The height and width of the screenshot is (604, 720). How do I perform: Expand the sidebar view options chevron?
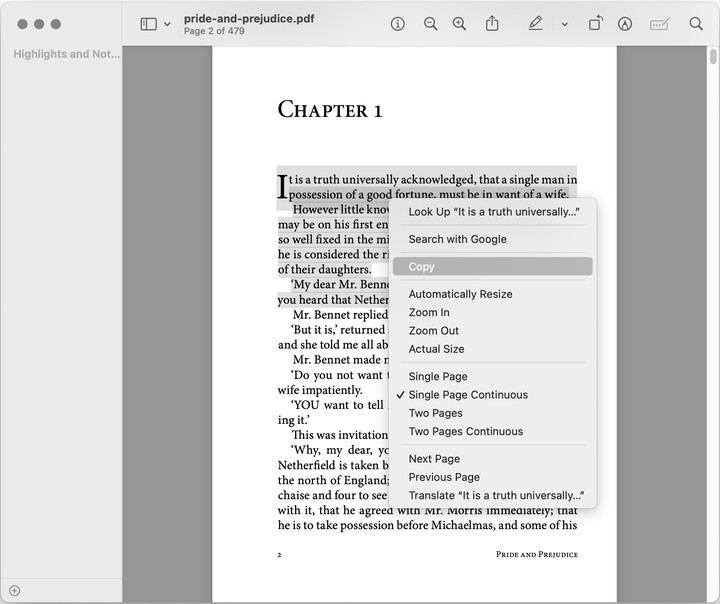(167, 24)
